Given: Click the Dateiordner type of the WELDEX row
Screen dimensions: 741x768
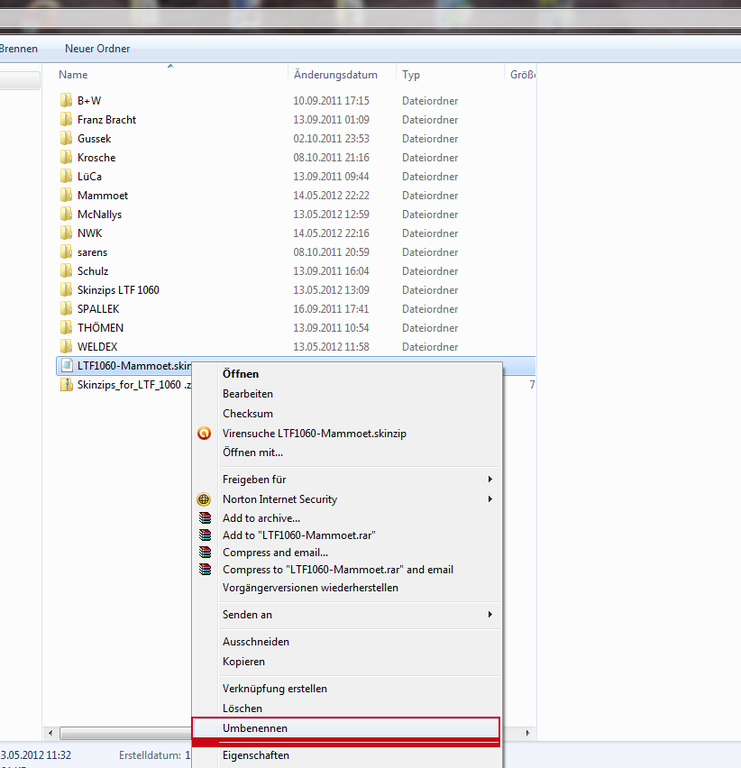Looking at the screenshot, I should pos(430,347).
